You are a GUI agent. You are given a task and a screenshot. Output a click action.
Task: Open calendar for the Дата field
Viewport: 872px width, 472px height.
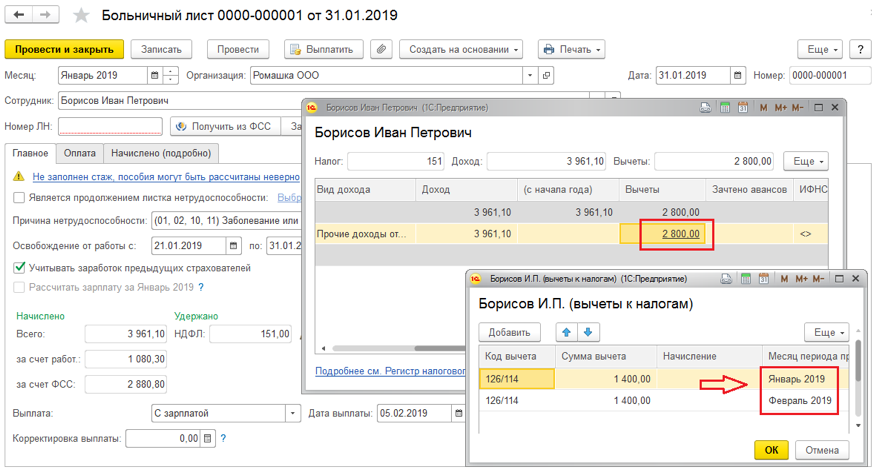(x=737, y=76)
